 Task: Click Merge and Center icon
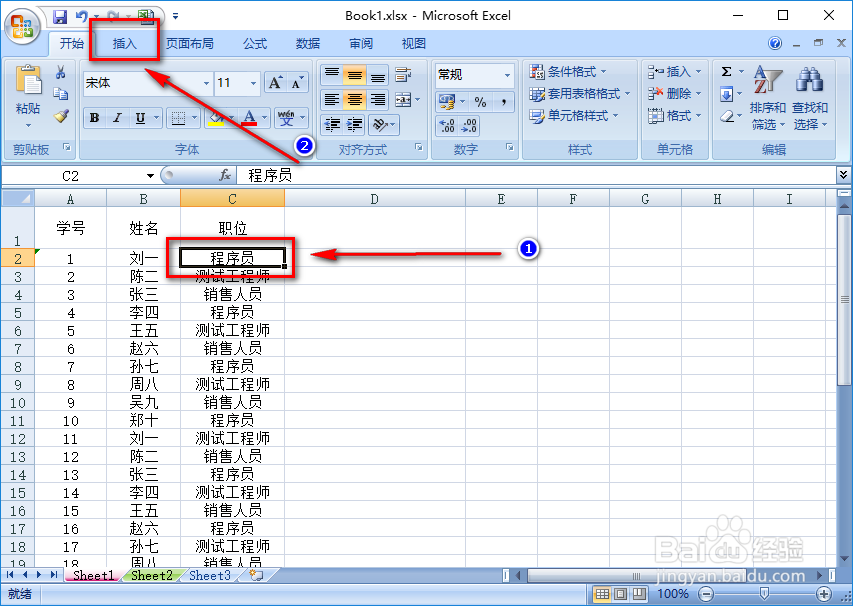pos(403,100)
